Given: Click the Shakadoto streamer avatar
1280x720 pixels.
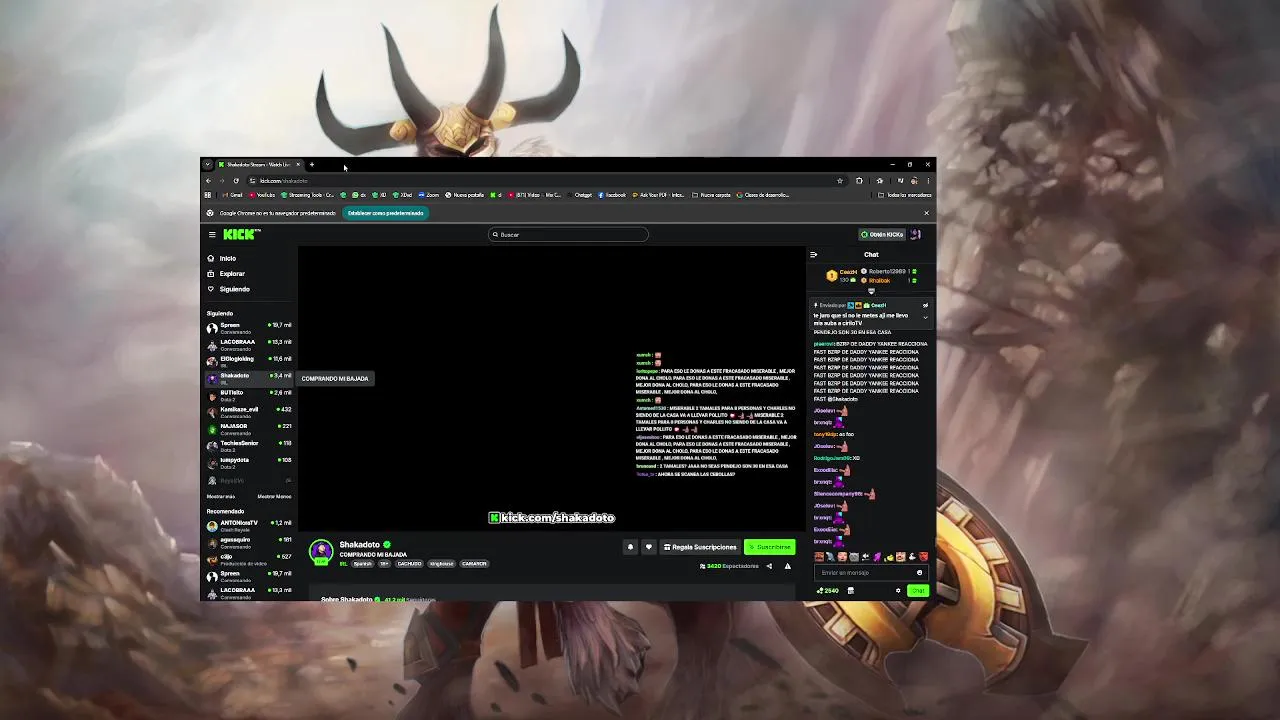Looking at the screenshot, I should pos(321,552).
